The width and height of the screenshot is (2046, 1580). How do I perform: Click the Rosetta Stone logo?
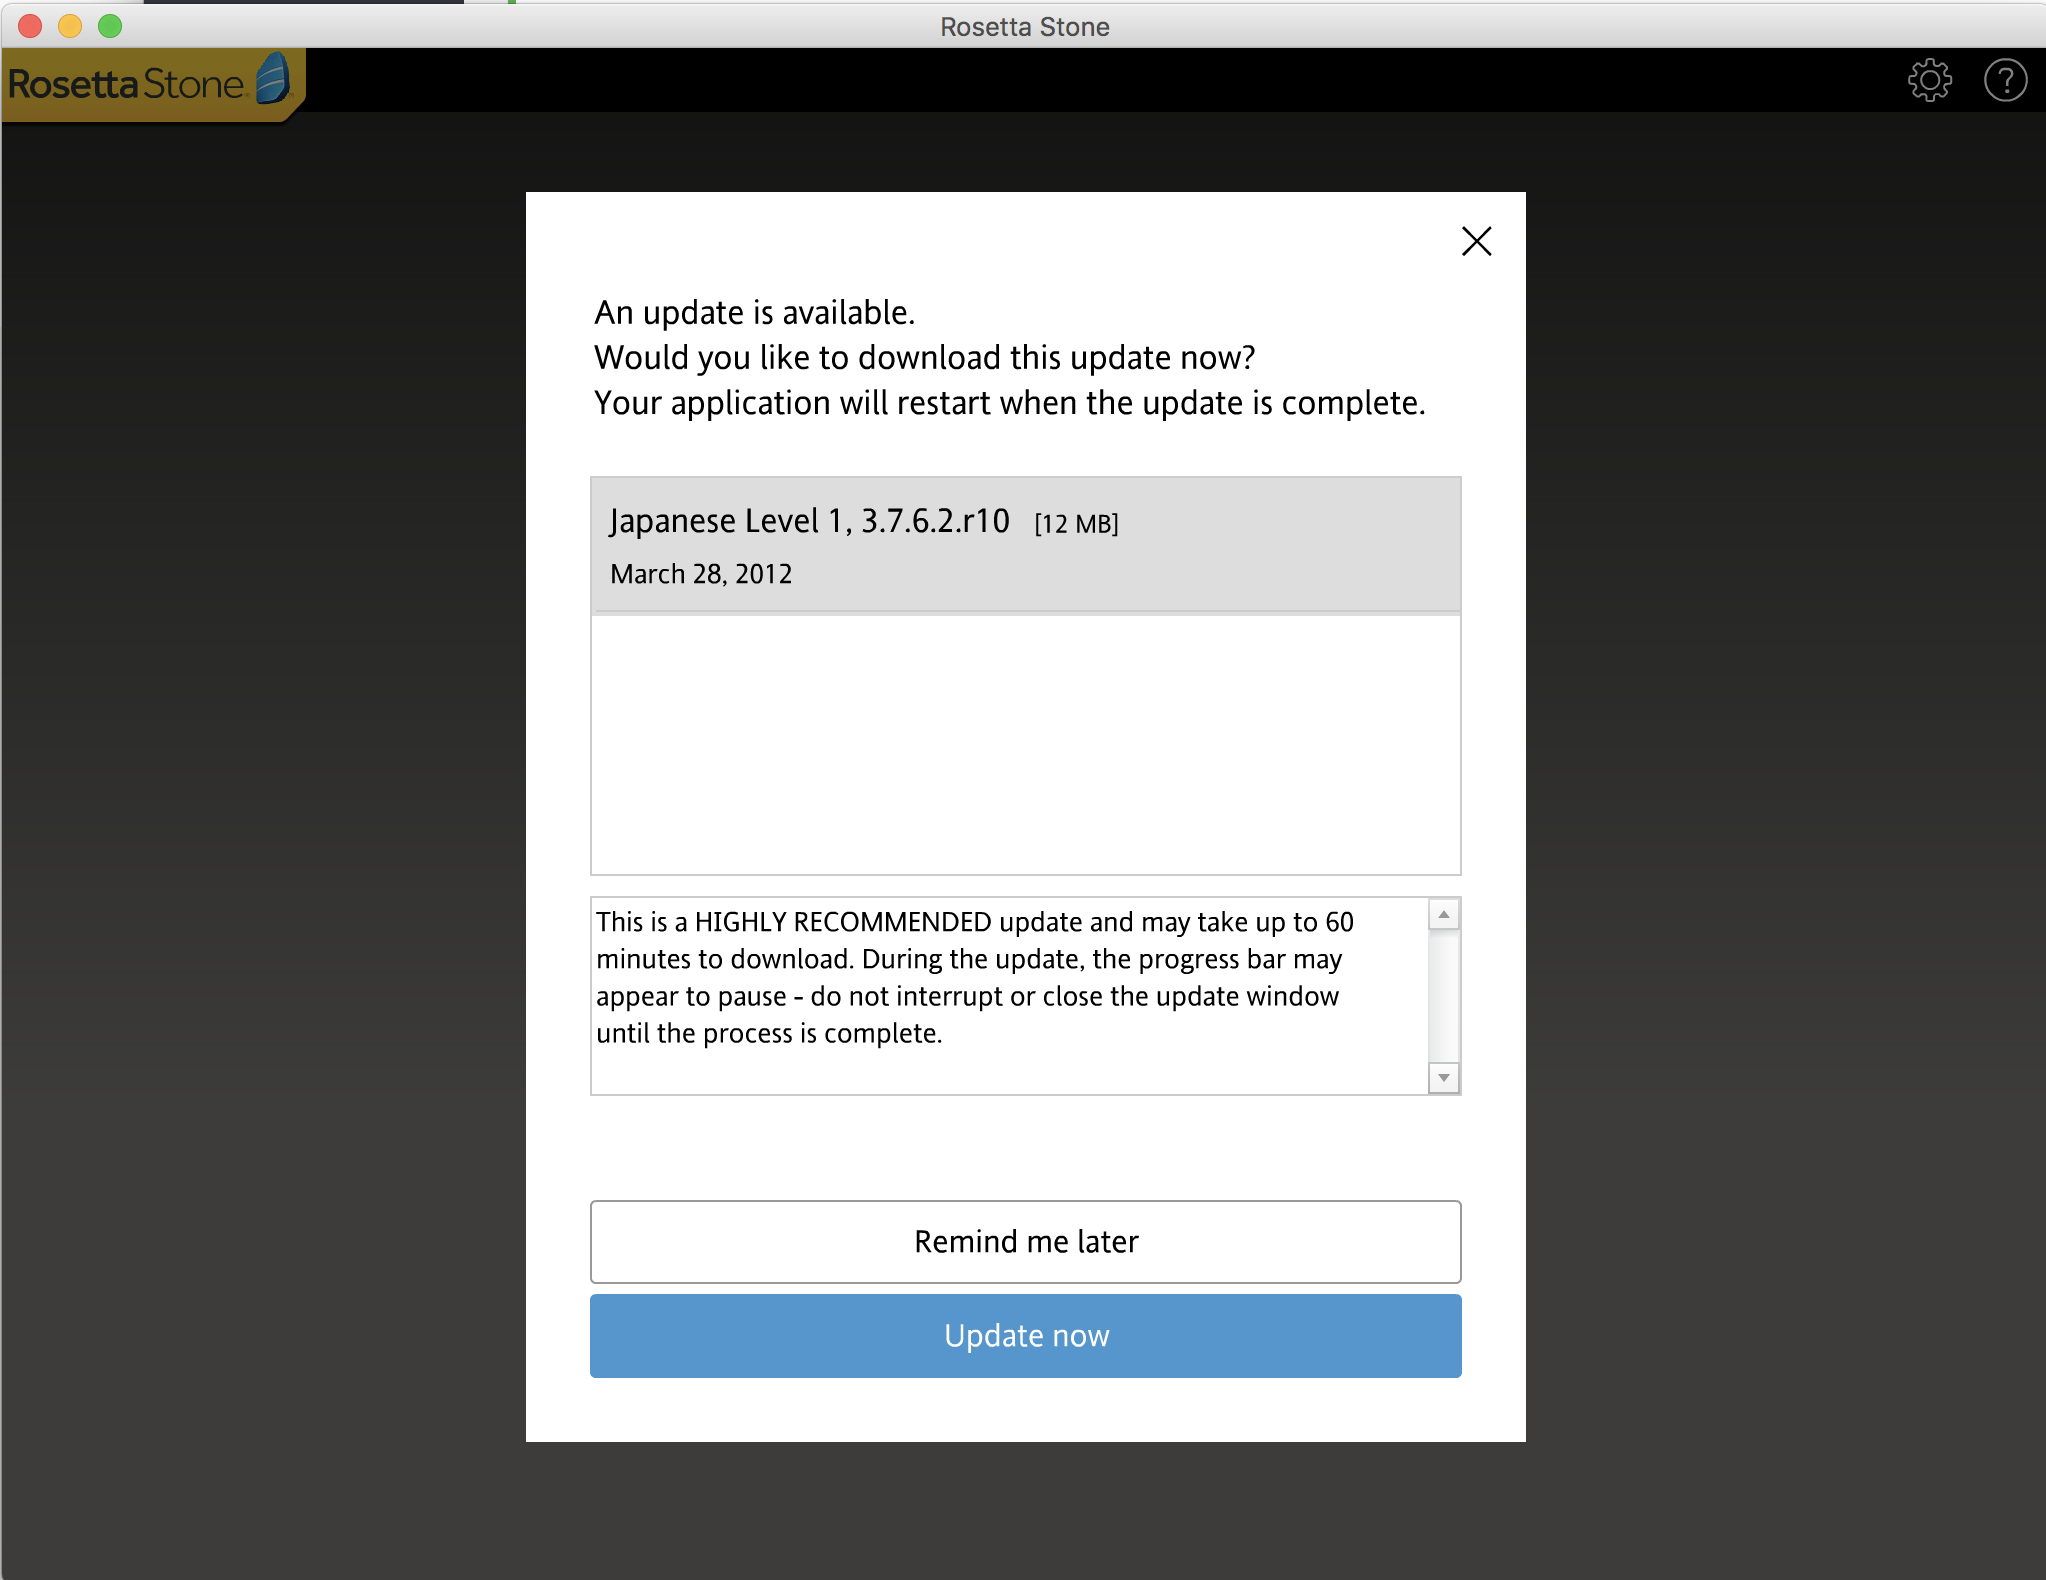click(153, 84)
